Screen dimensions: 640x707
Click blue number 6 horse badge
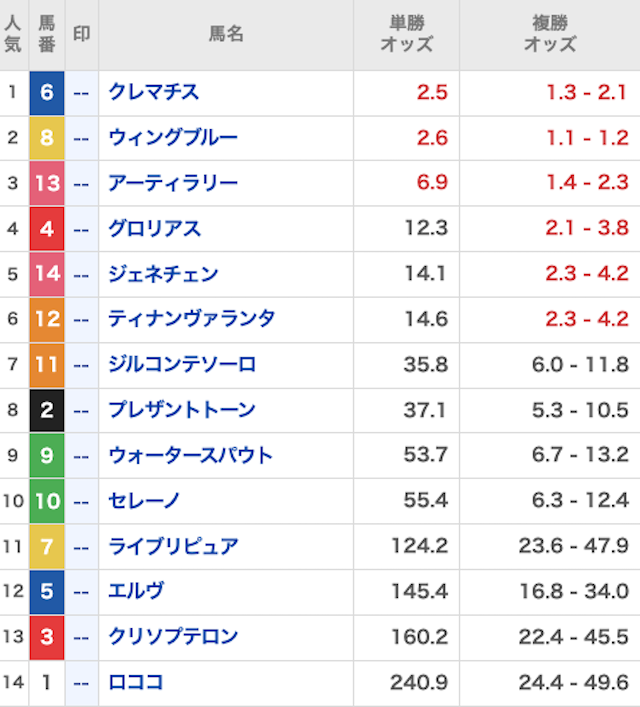coord(47,93)
